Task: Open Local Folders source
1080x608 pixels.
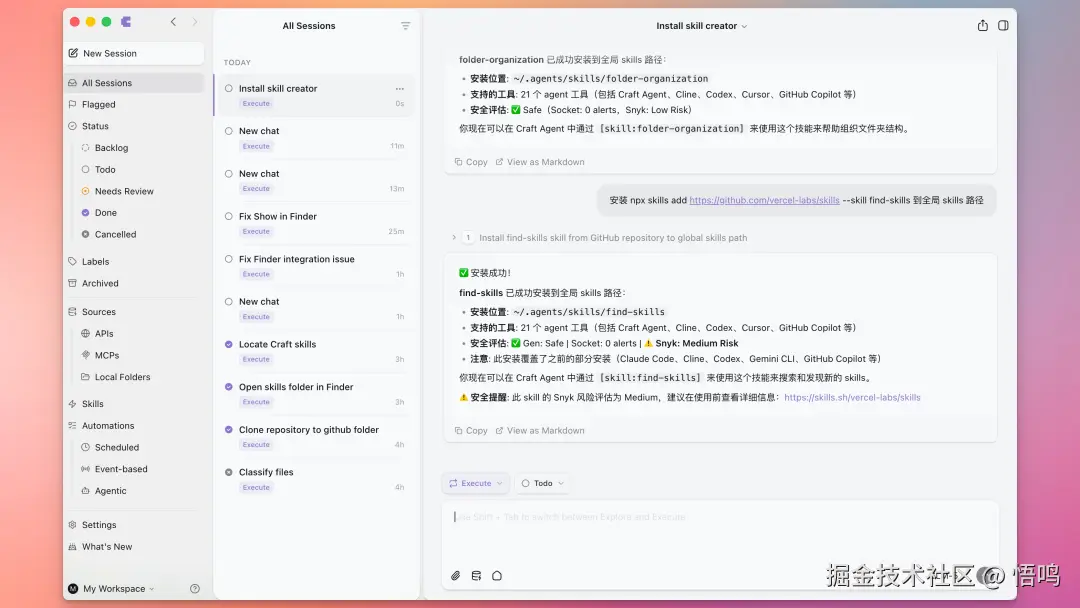Action: (x=122, y=377)
